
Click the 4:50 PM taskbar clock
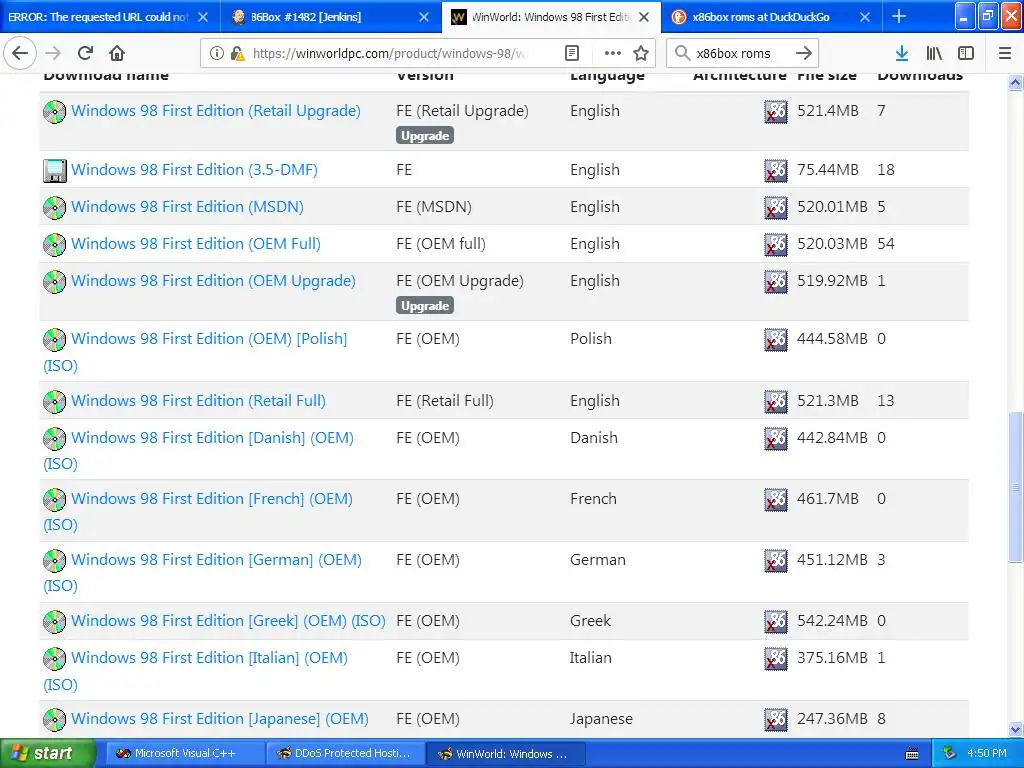tap(987, 754)
